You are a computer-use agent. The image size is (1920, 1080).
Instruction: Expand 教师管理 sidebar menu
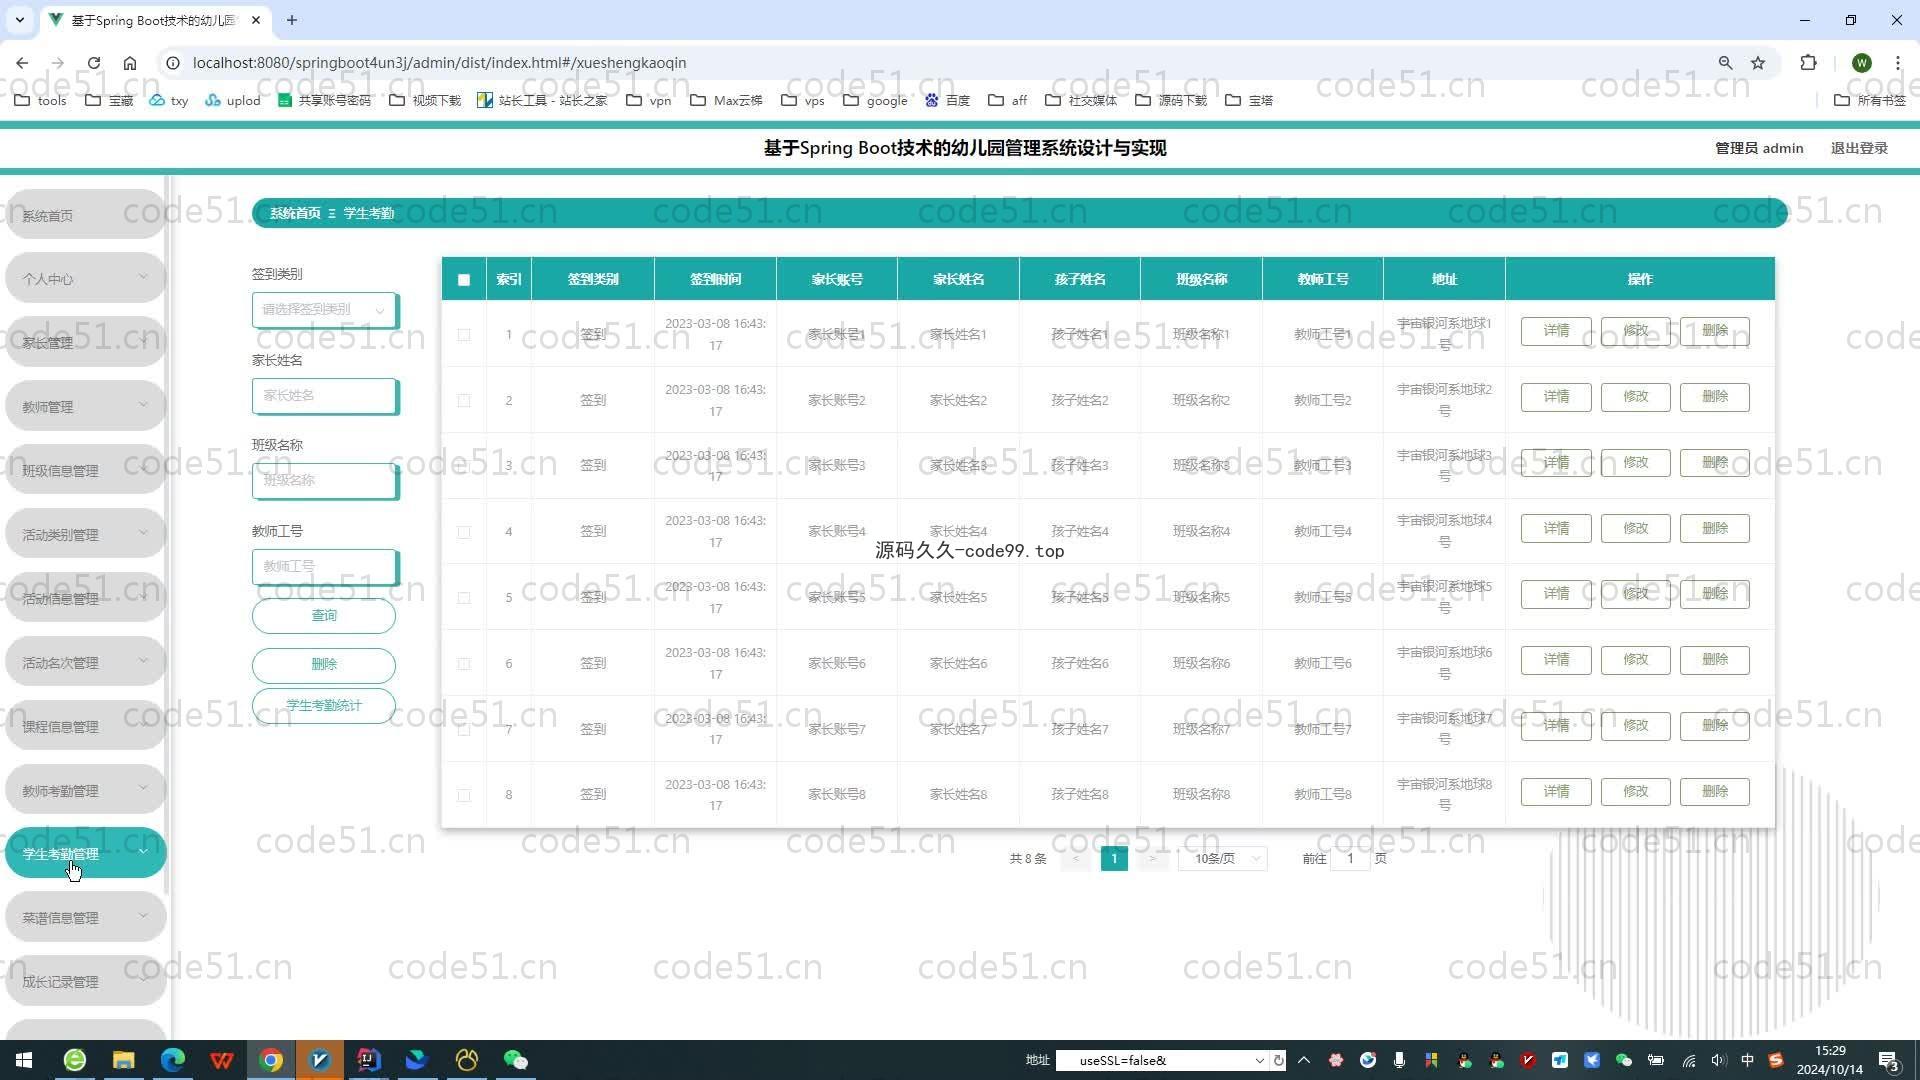click(x=85, y=407)
